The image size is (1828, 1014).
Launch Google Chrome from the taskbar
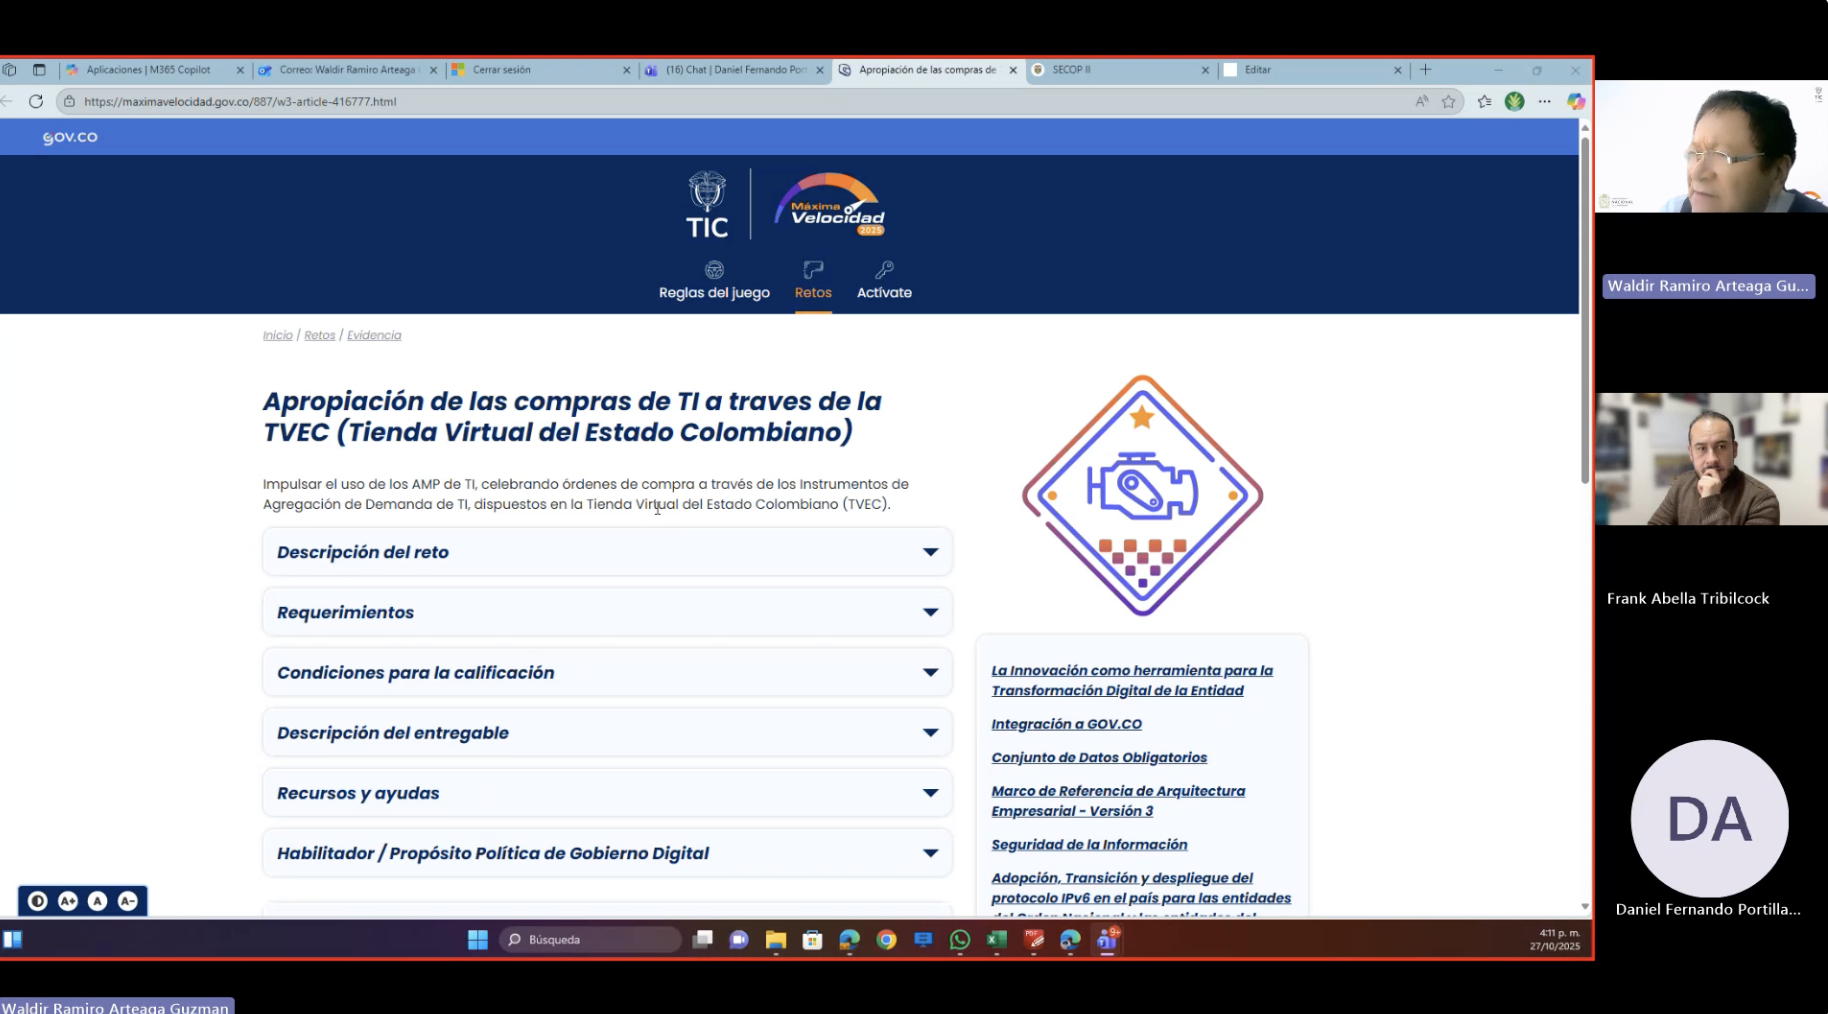click(x=886, y=940)
